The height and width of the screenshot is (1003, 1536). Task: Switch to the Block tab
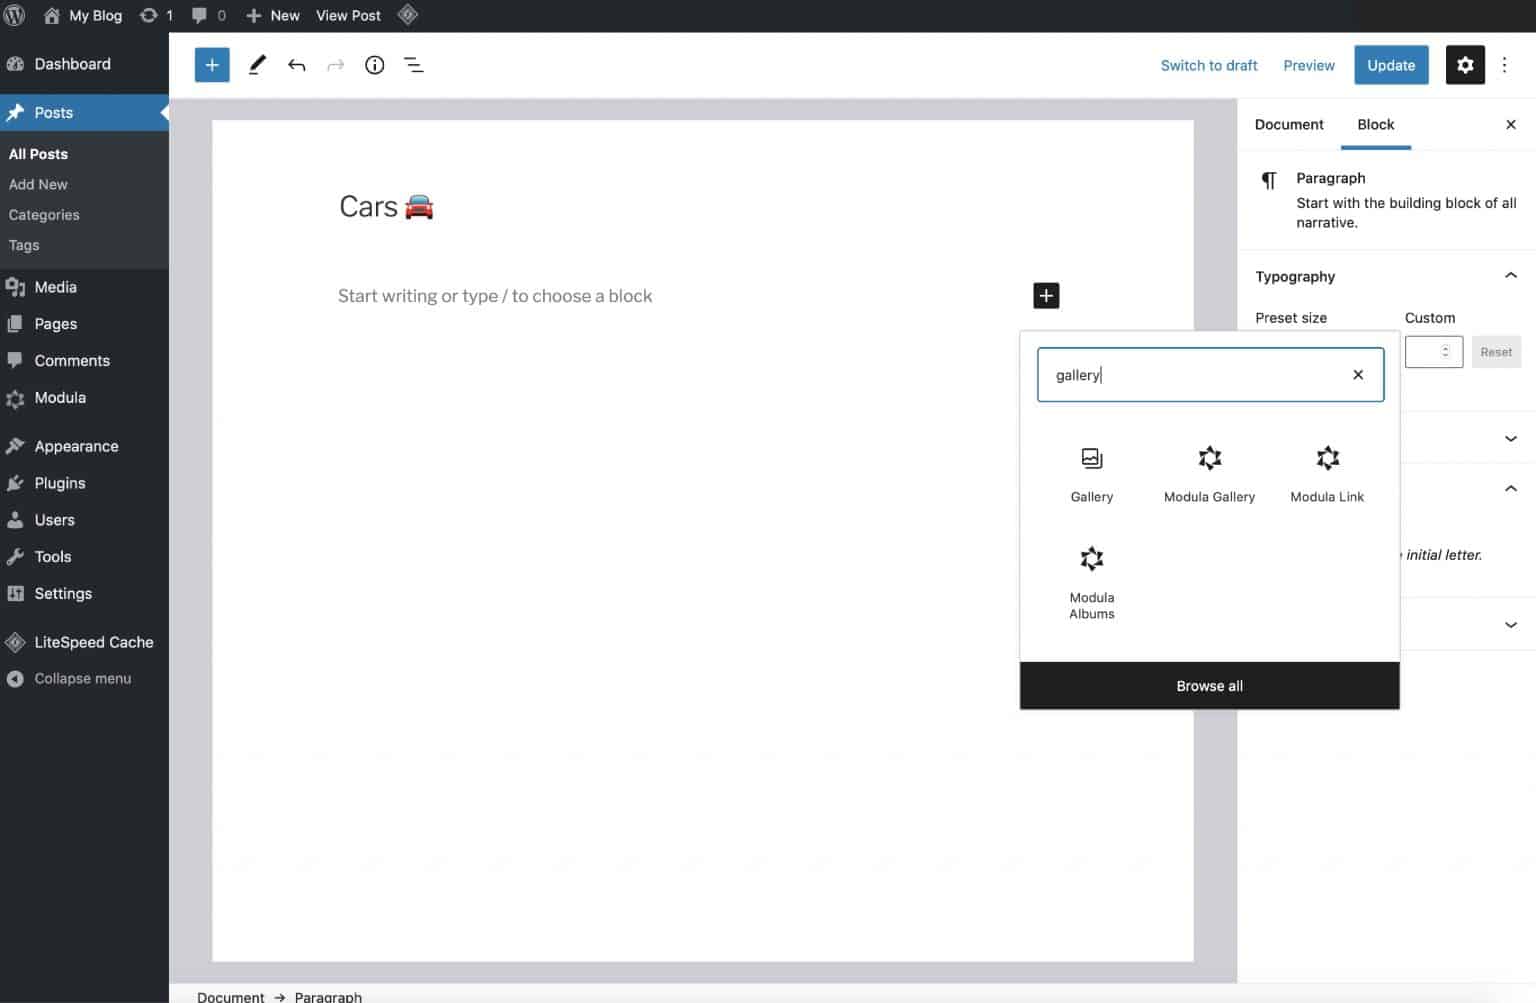coord(1376,124)
